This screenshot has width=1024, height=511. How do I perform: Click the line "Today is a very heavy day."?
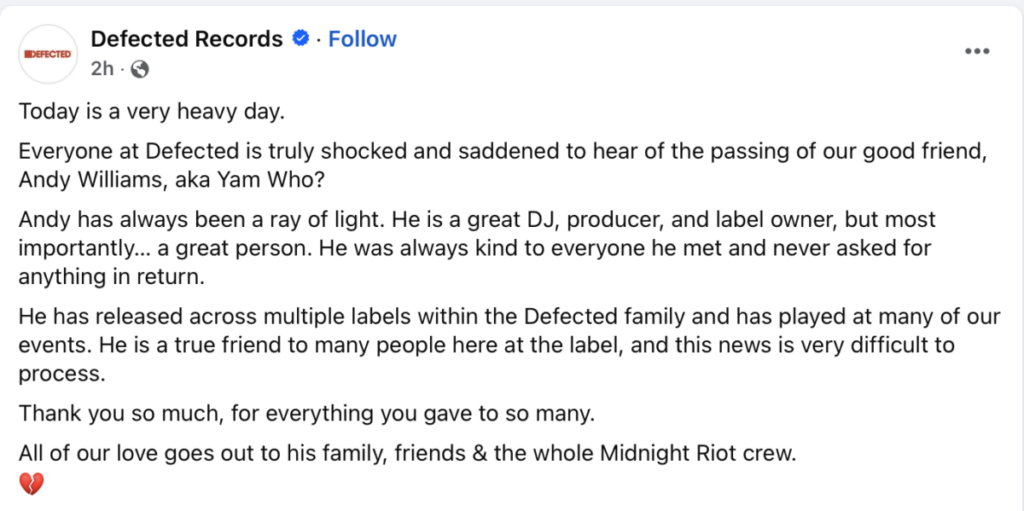[x=152, y=112]
